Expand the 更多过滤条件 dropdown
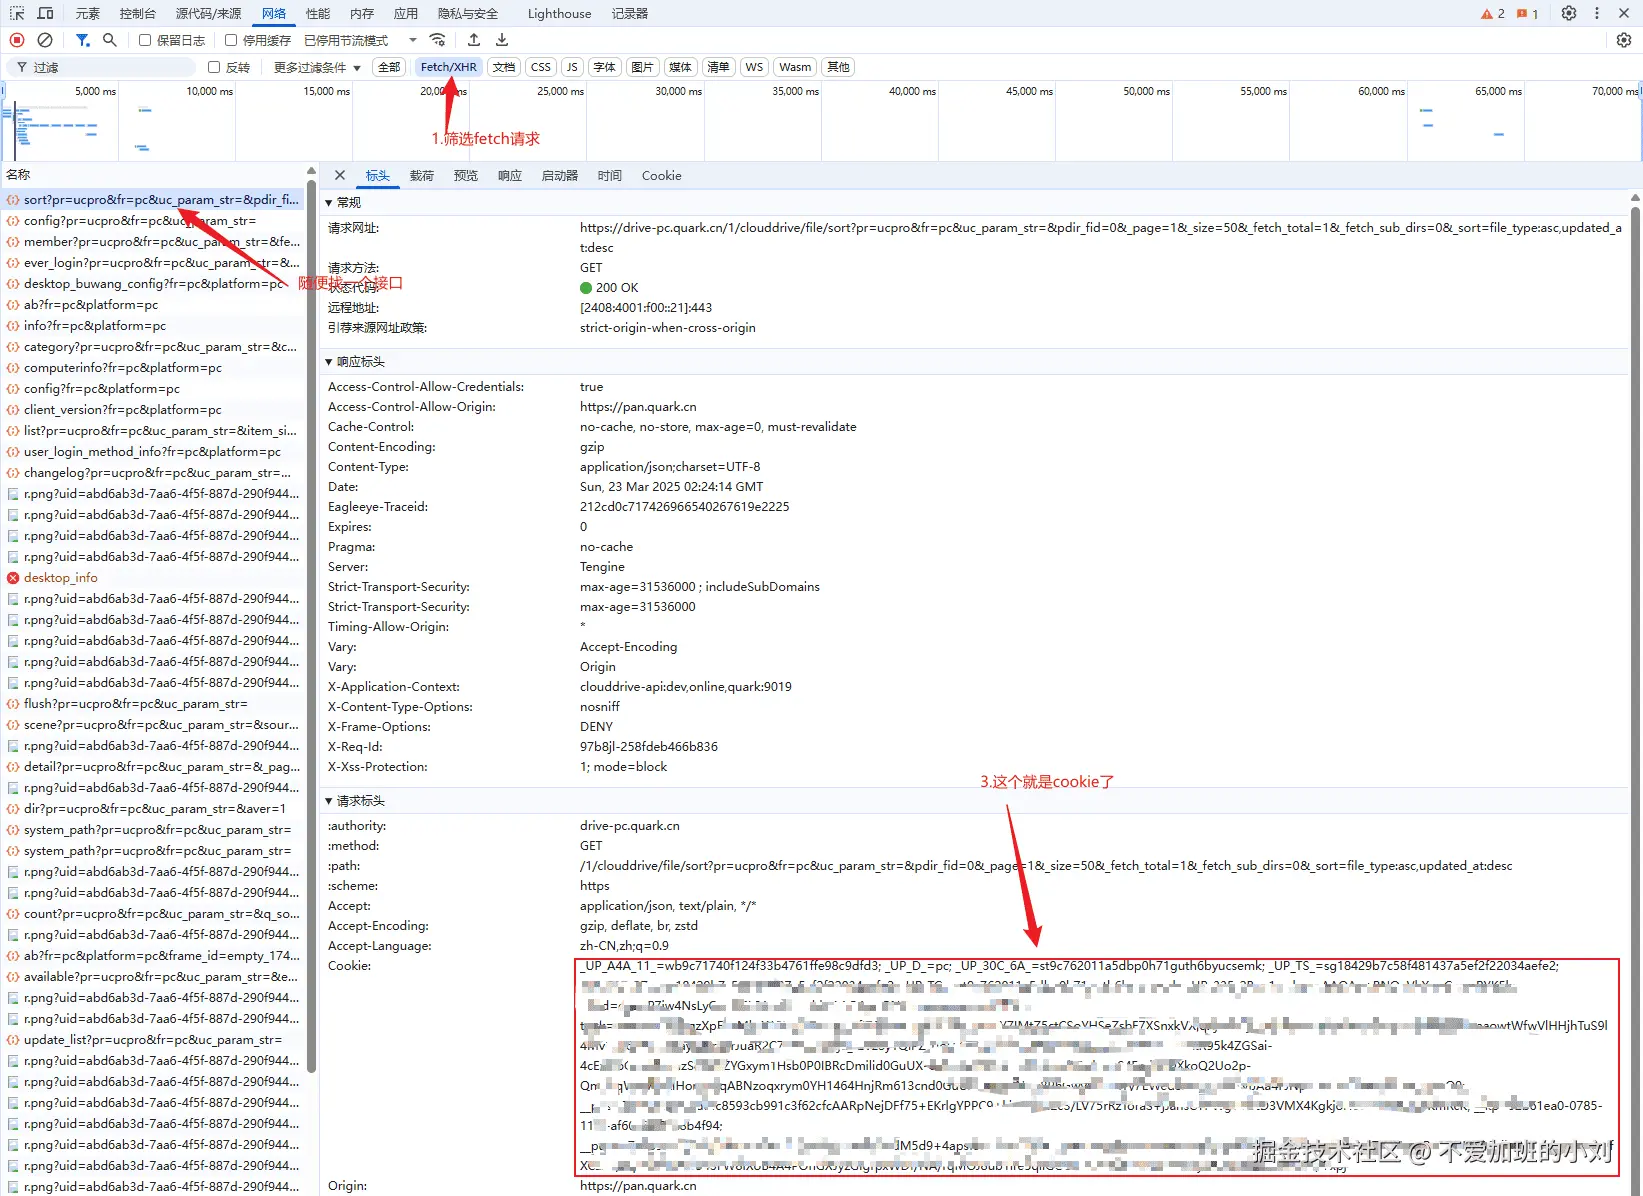Image resolution: width=1643 pixels, height=1196 pixels. click(x=317, y=67)
